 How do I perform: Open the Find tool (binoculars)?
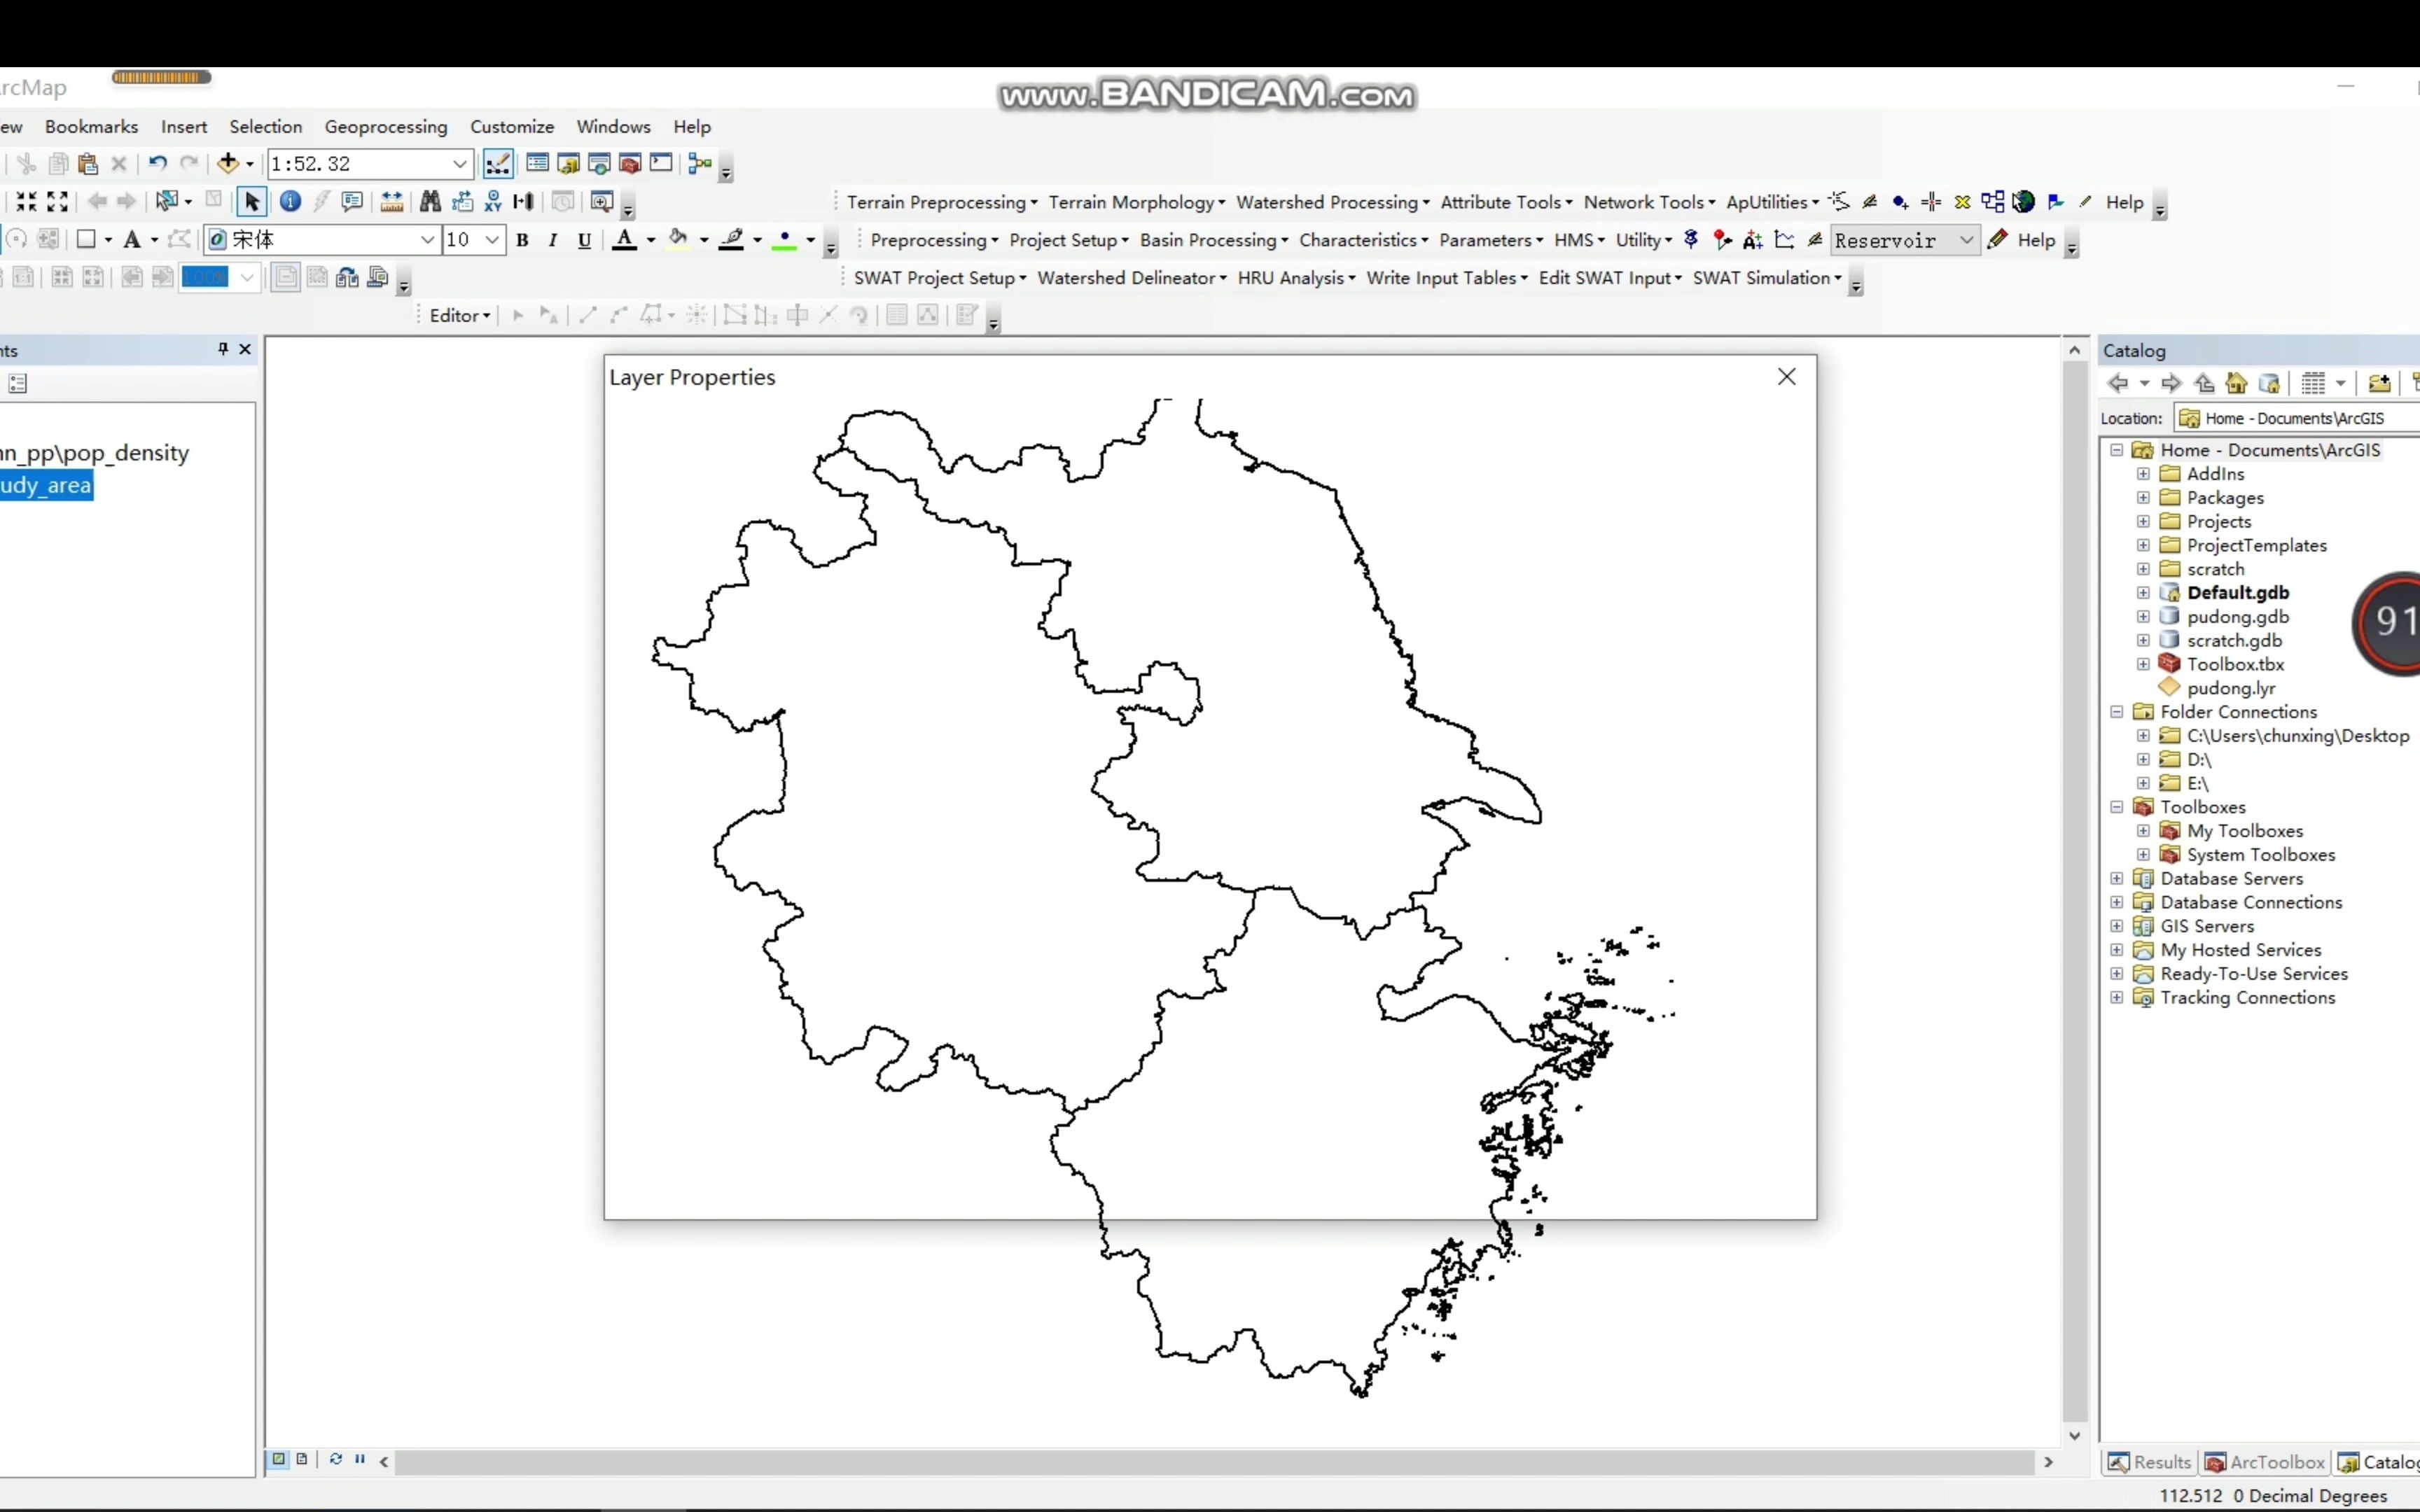coord(432,201)
